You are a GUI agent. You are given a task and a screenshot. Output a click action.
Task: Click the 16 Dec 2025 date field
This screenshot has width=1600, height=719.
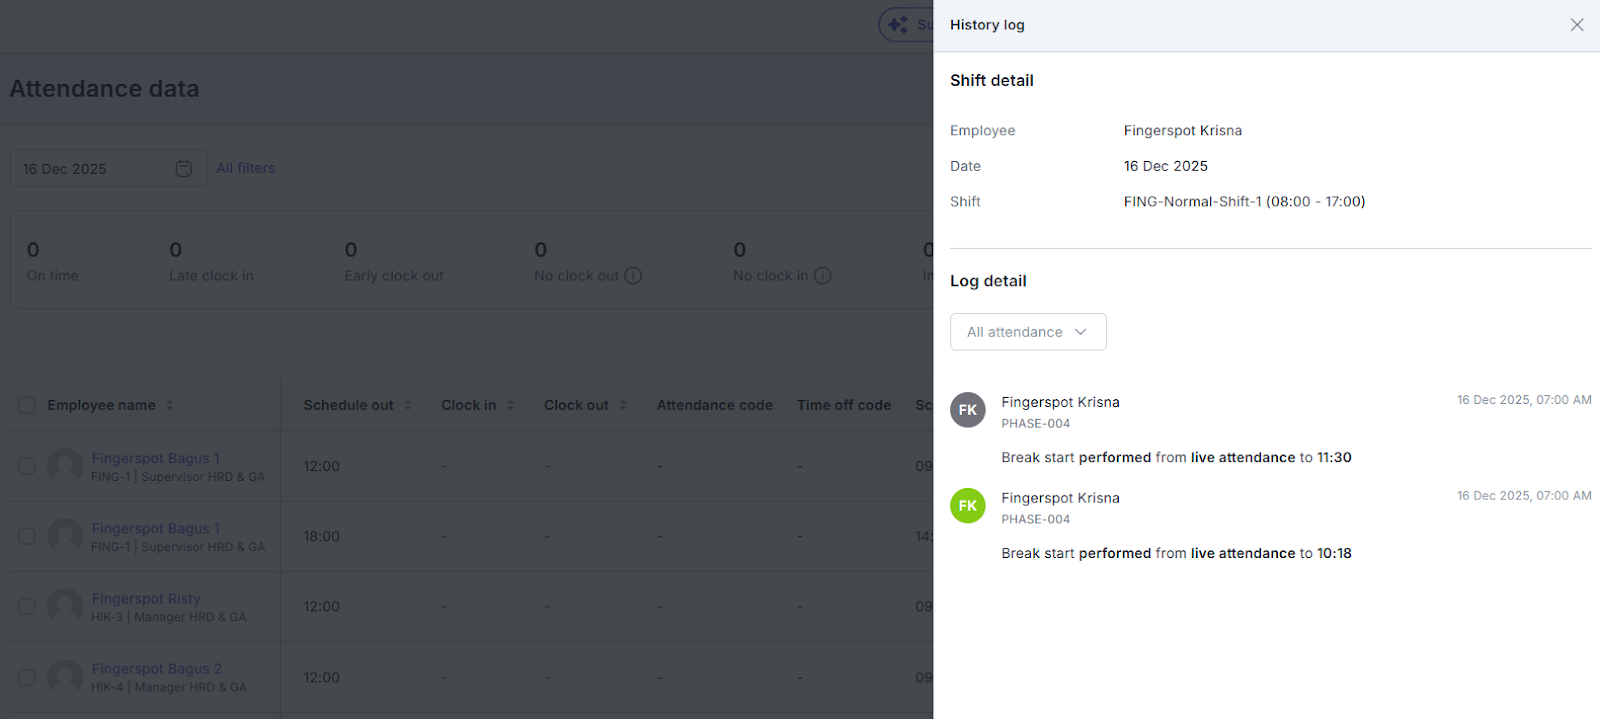pos(90,169)
